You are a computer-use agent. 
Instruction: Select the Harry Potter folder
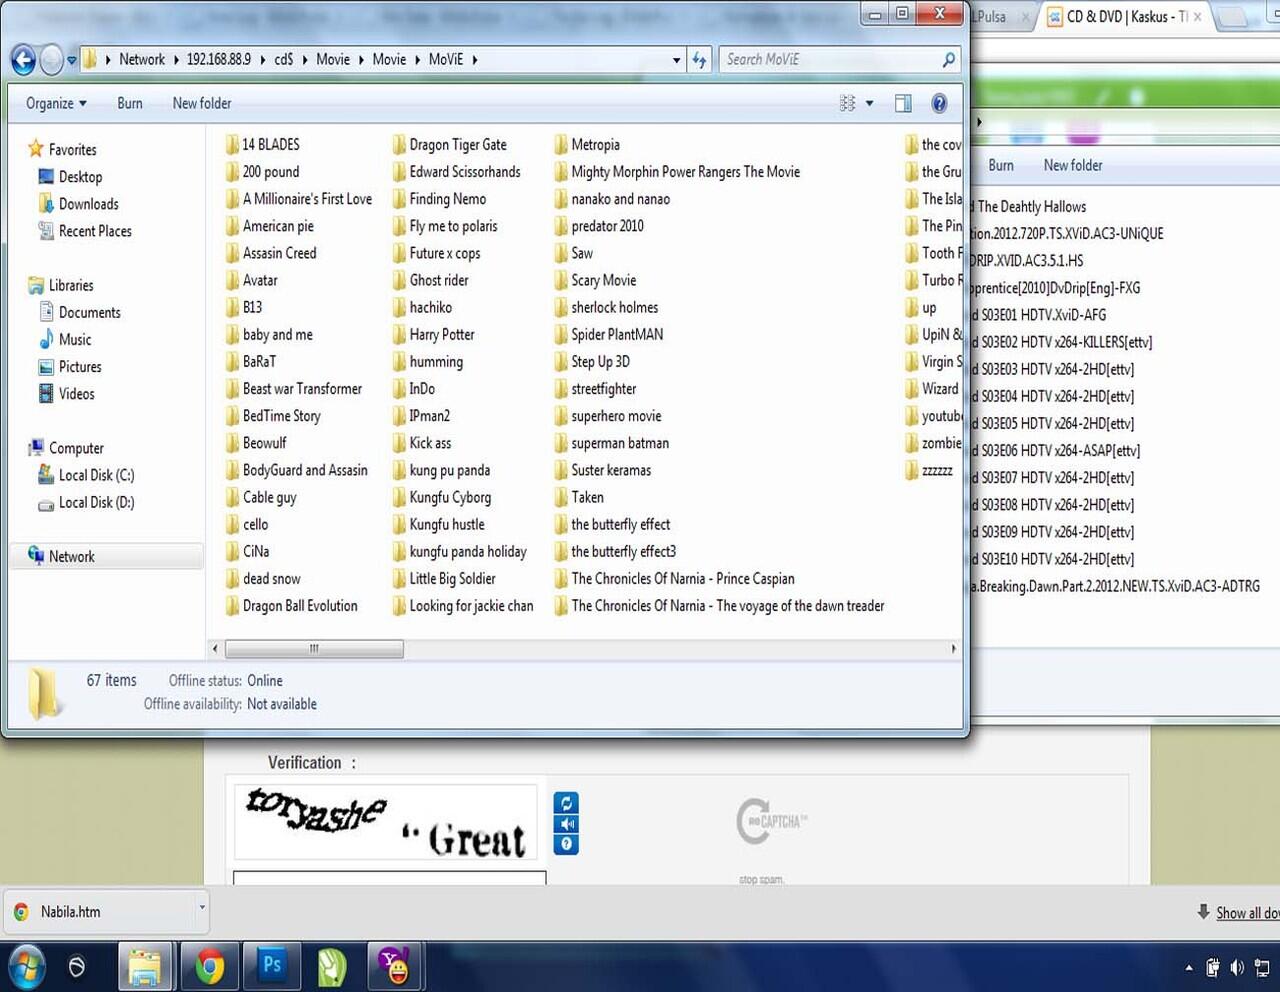(x=433, y=335)
